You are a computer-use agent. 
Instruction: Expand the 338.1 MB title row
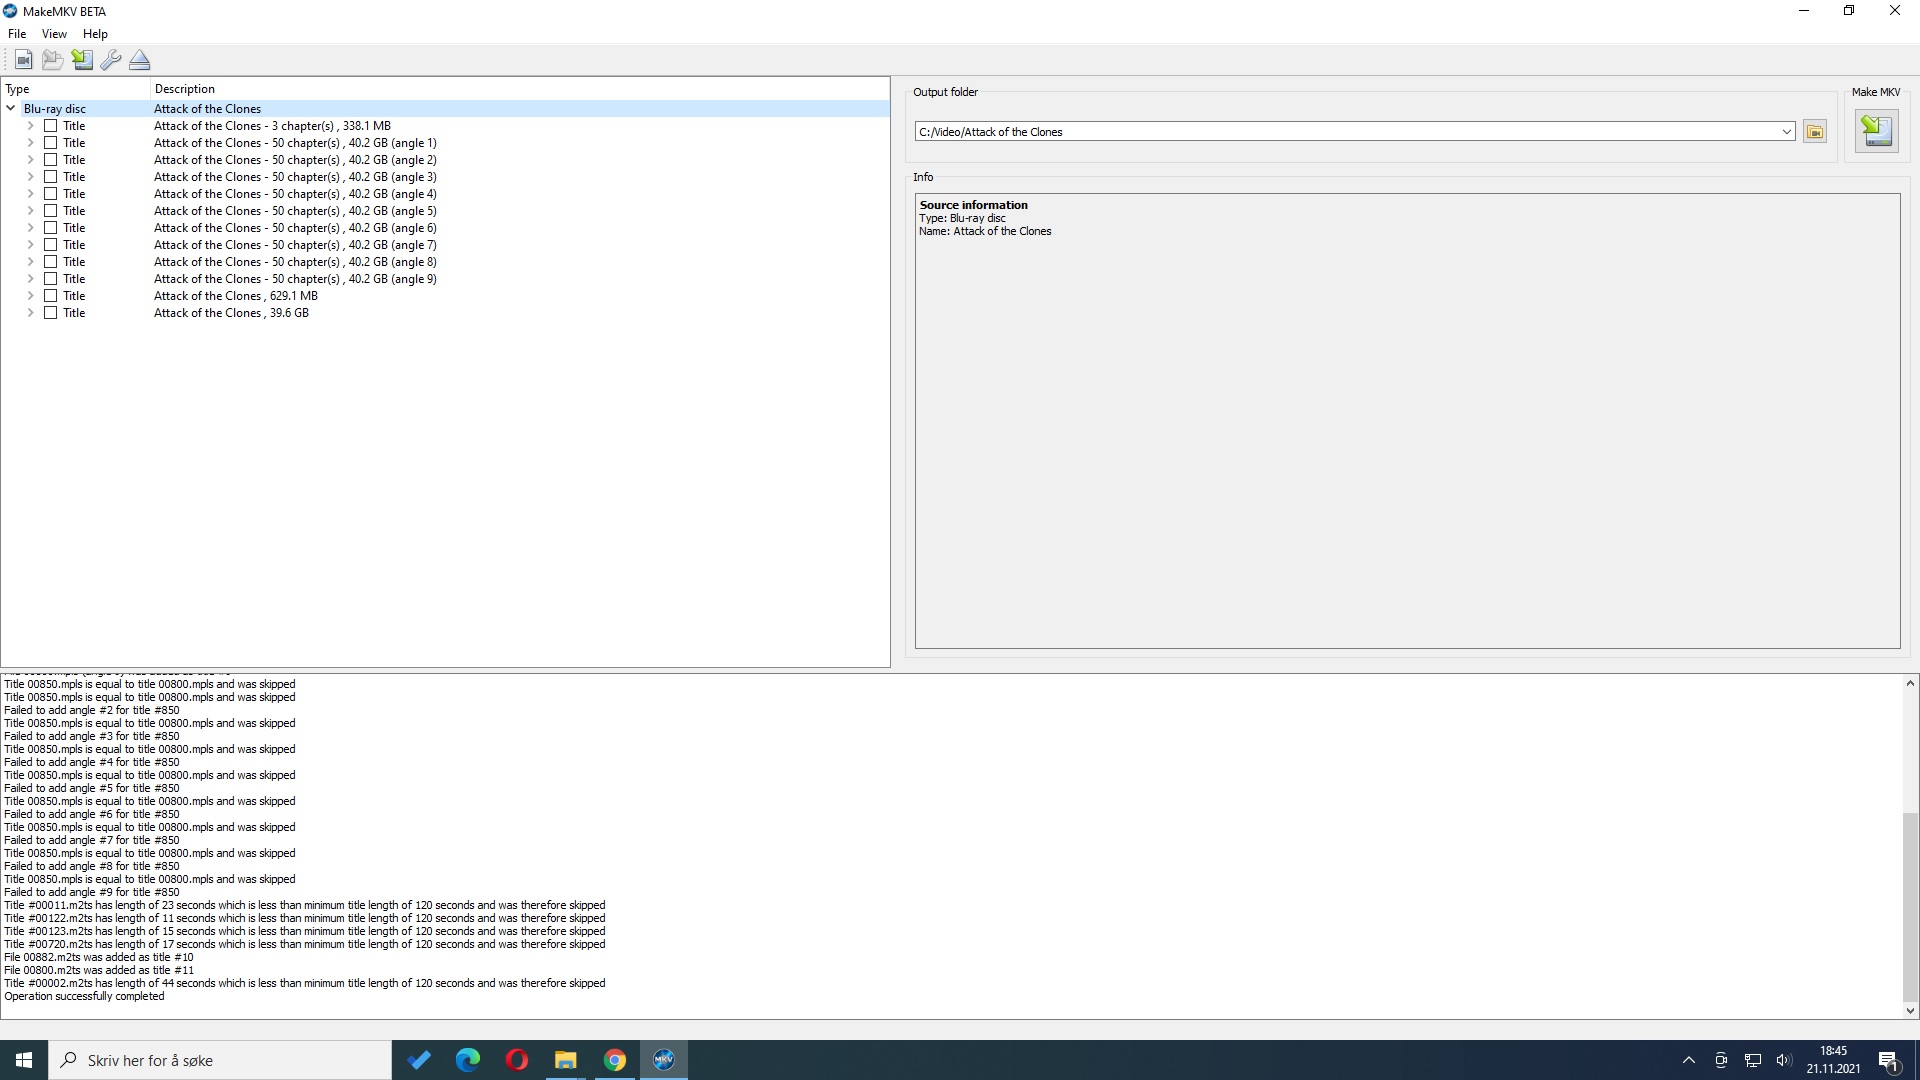click(x=30, y=126)
